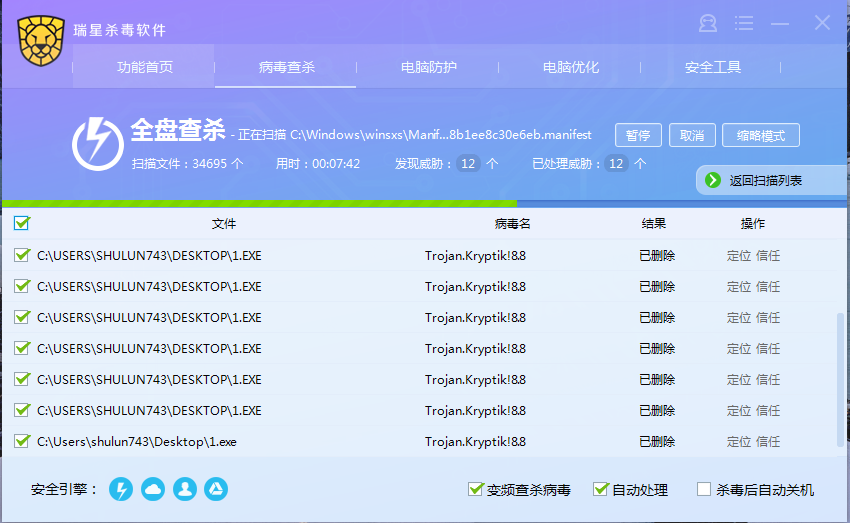
Task: Click the results list vertical scrollbar
Action: point(840,378)
